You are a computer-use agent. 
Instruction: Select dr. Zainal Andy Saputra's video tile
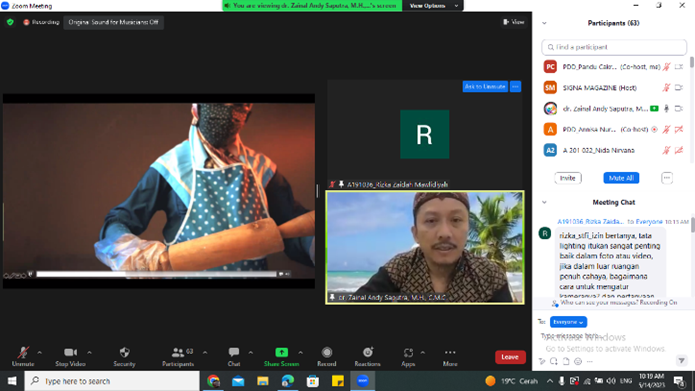[425, 247]
